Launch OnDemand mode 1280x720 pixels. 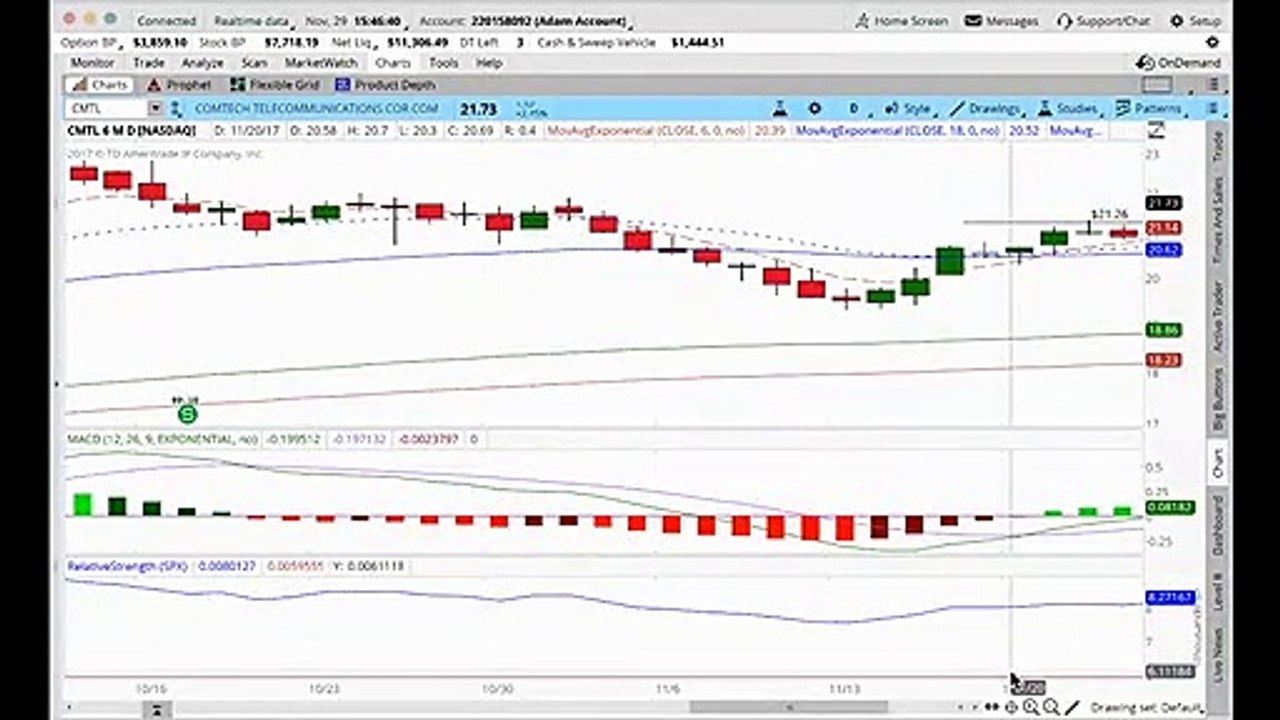click(x=1178, y=62)
